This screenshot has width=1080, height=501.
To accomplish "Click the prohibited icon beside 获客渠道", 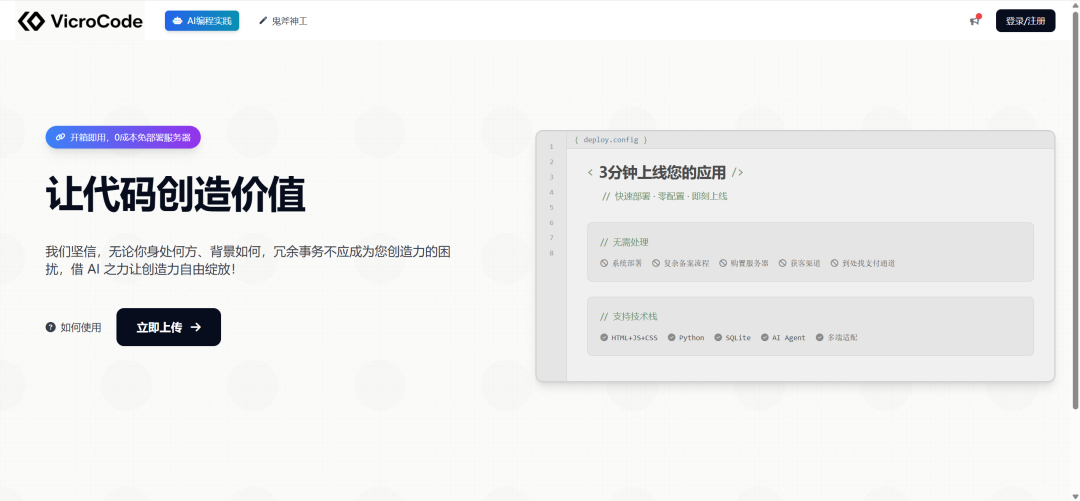I will click(783, 263).
